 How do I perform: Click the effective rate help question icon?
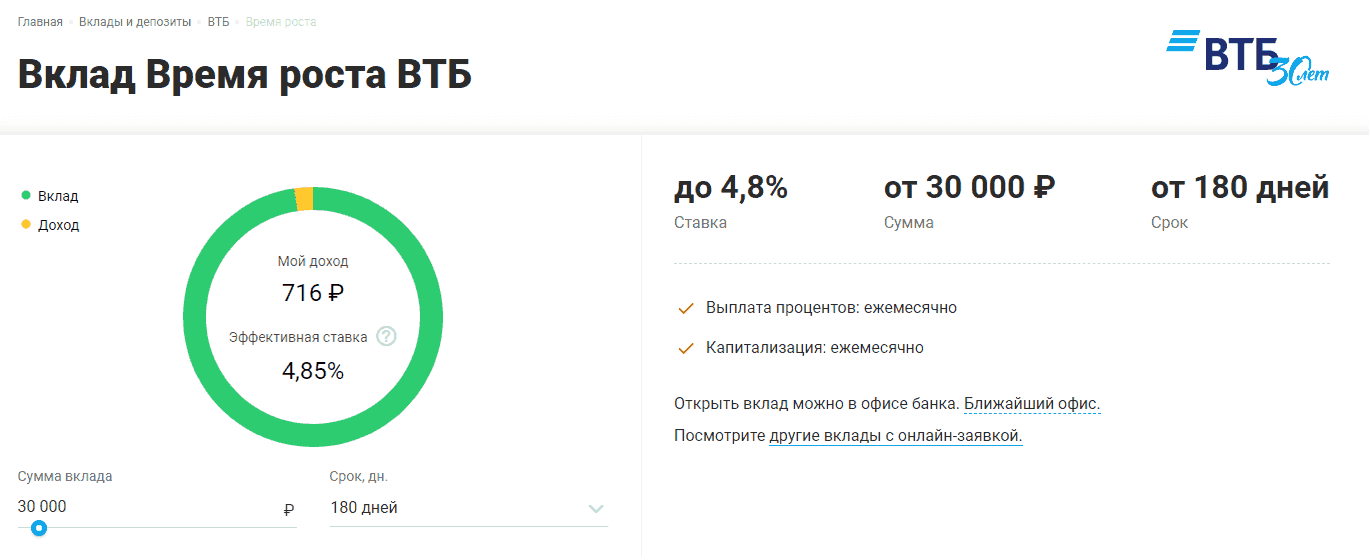386,337
